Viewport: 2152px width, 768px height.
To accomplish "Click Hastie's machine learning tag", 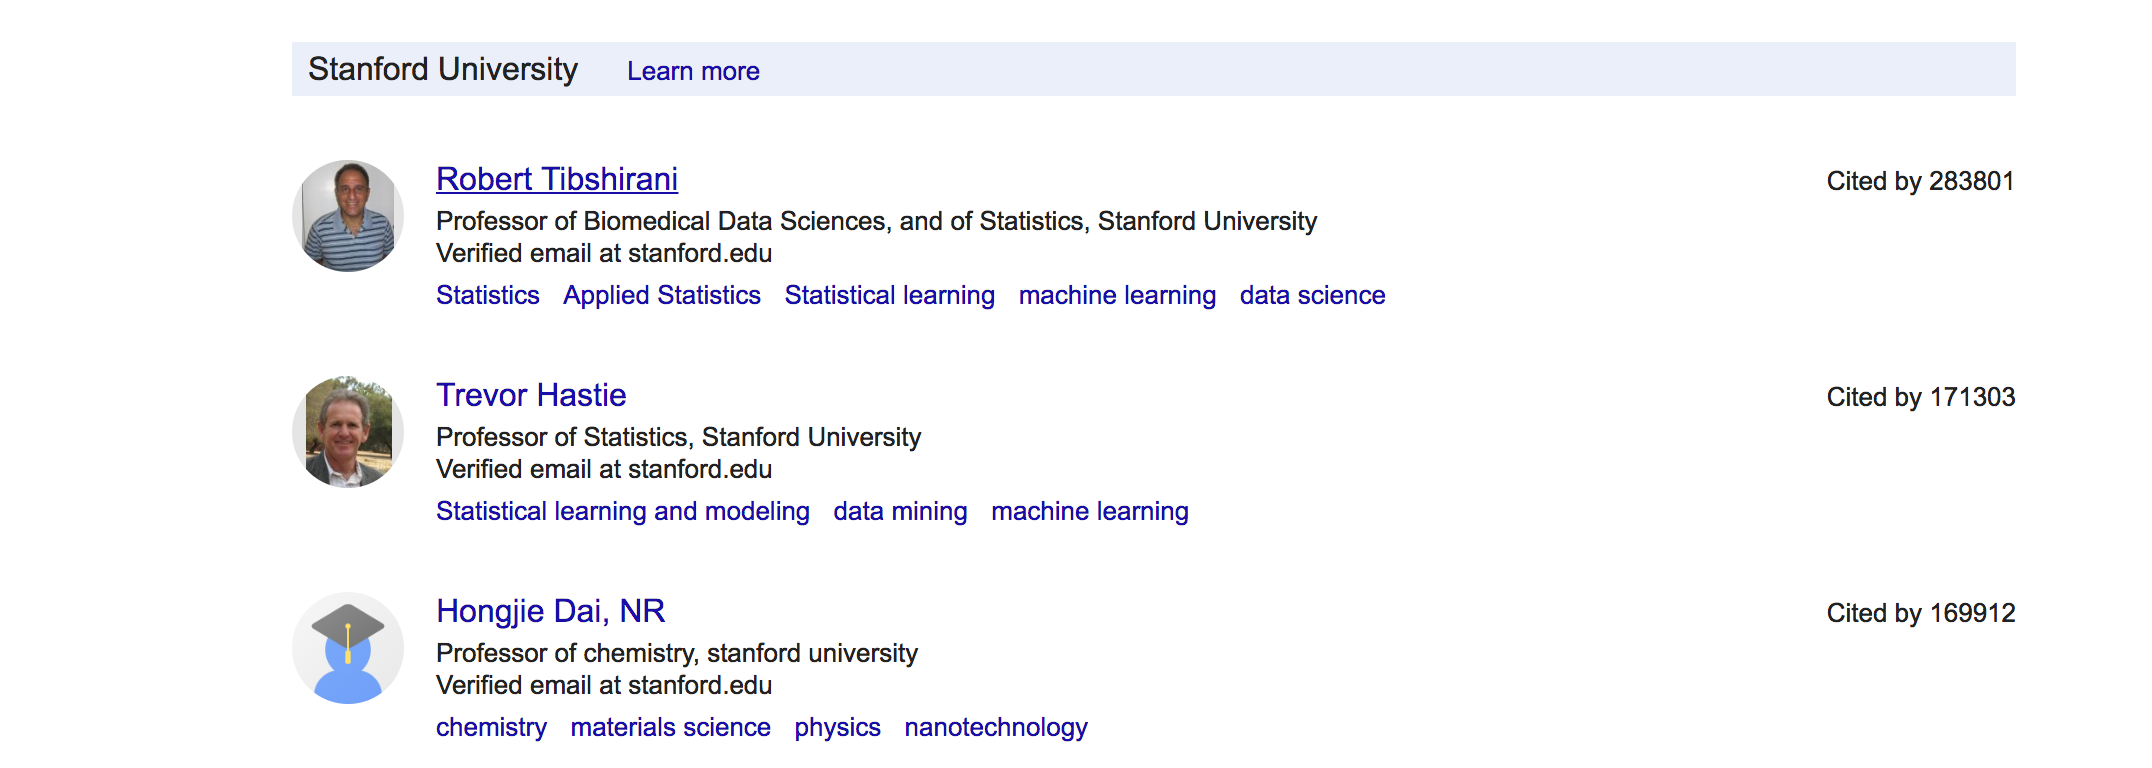I will click(x=1090, y=511).
